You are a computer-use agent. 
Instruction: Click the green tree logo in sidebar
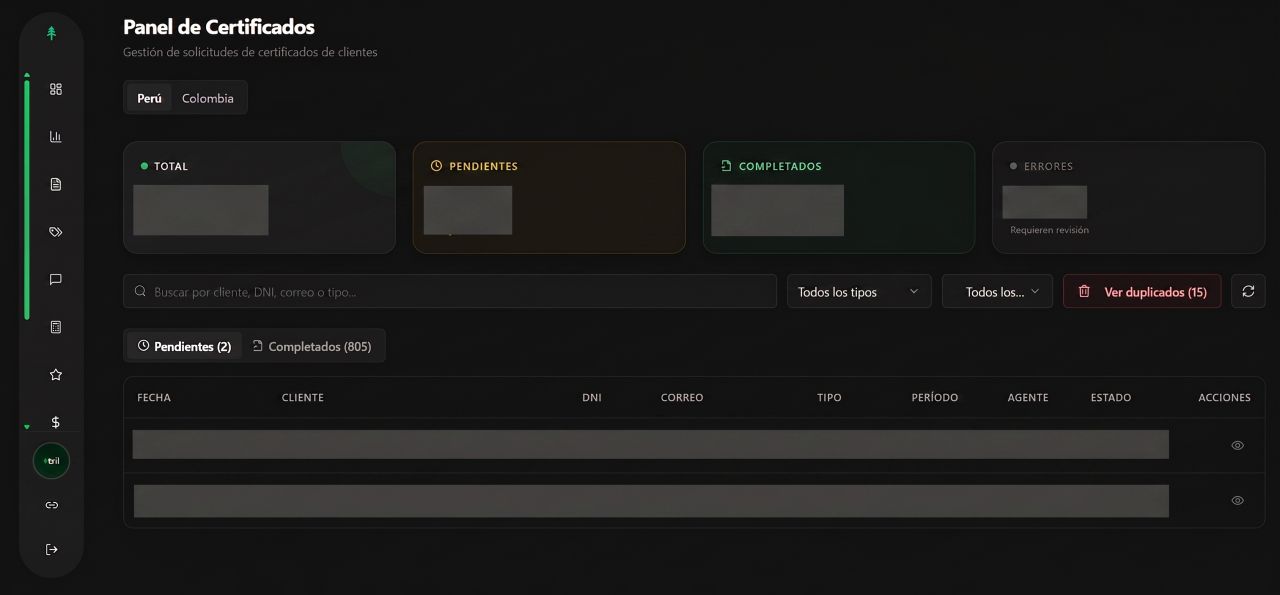(52, 33)
